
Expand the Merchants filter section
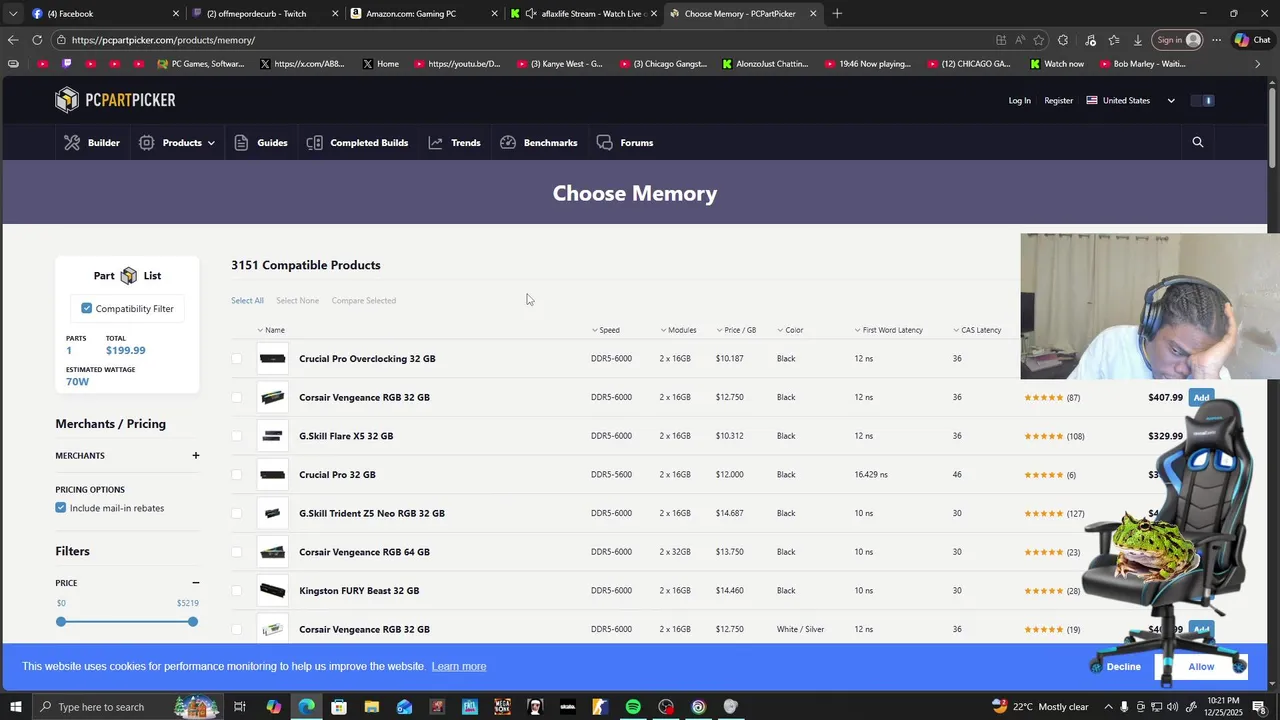click(x=196, y=456)
